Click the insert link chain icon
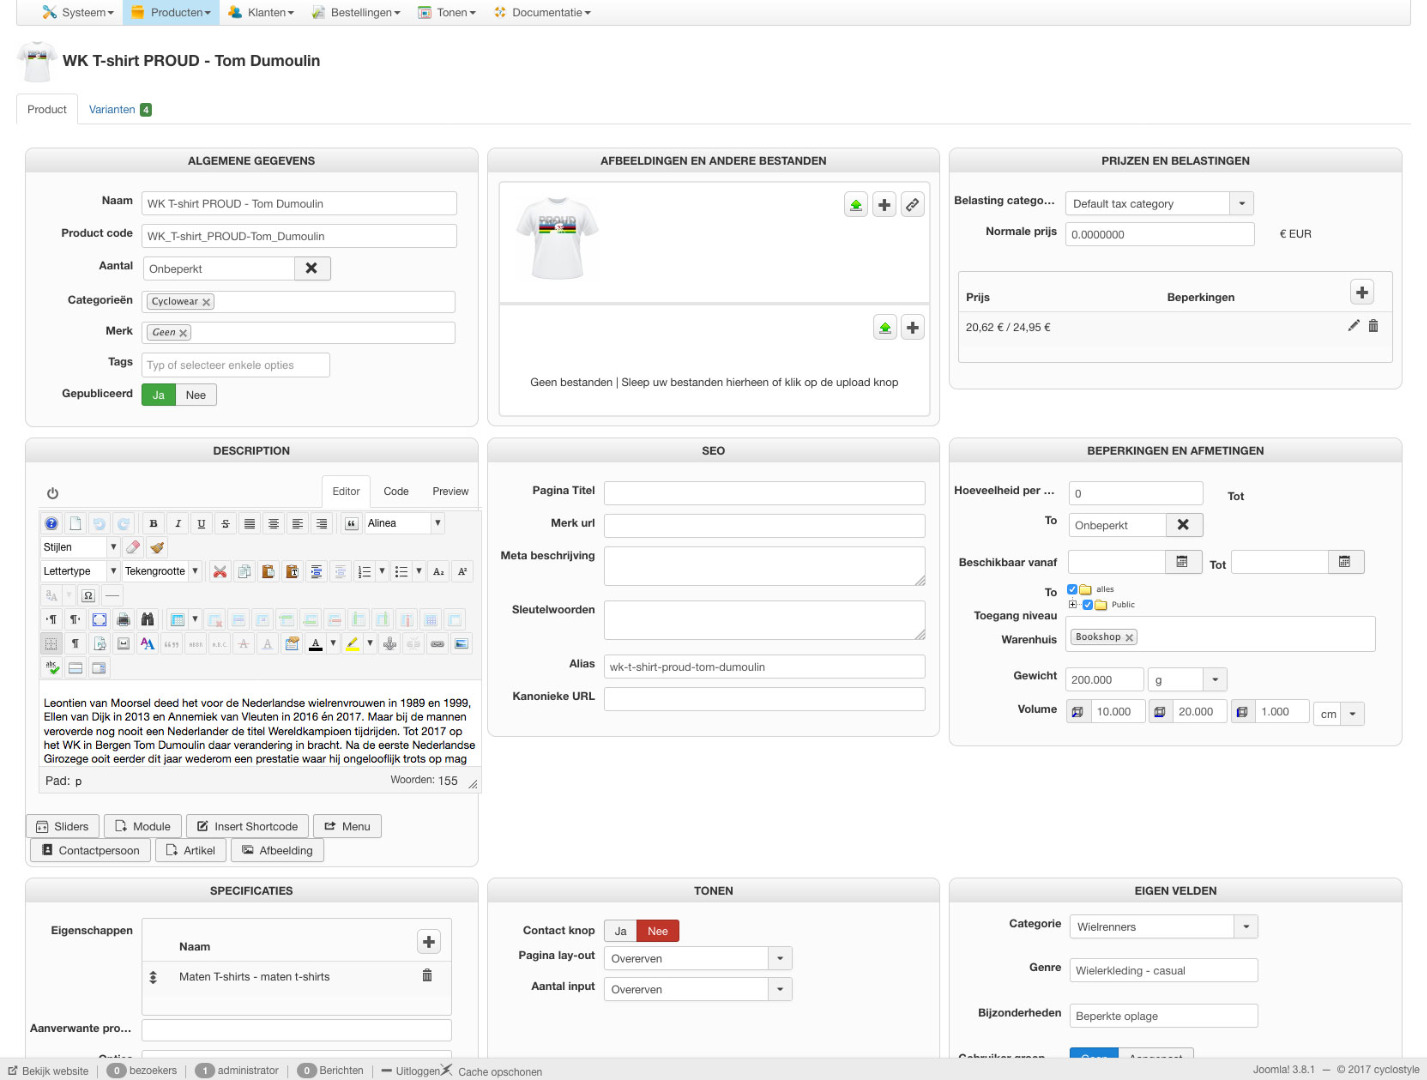 (437, 643)
